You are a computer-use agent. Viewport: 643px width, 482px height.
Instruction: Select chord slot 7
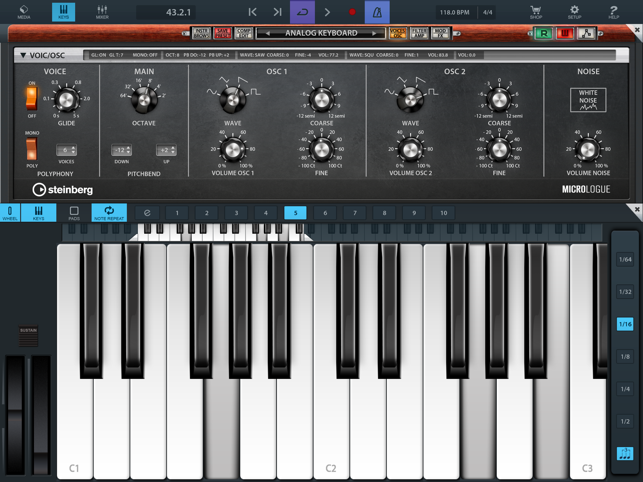(354, 213)
